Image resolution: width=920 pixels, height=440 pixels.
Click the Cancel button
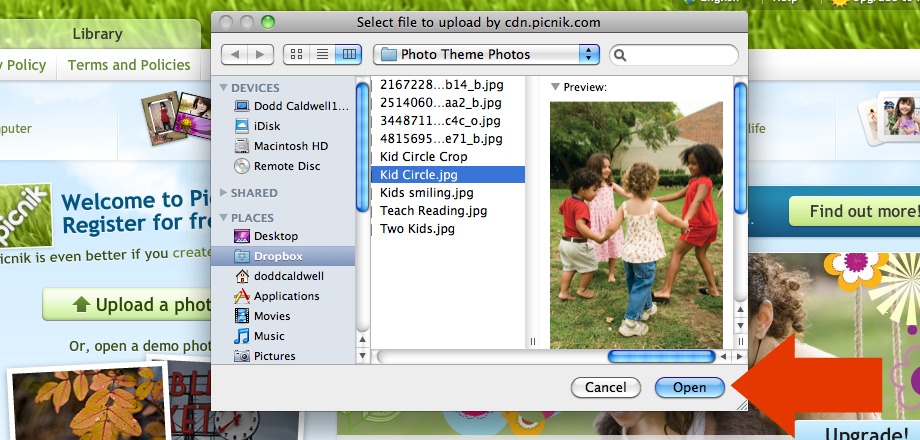coord(606,387)
